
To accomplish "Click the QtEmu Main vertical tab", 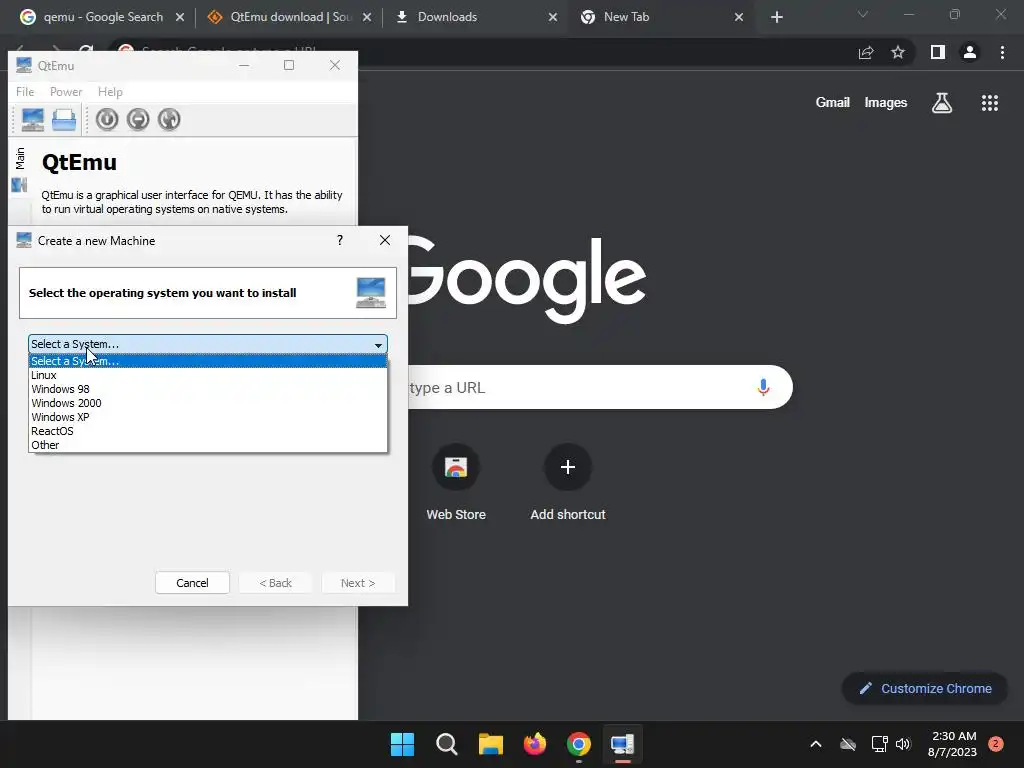I will (20, 170).
